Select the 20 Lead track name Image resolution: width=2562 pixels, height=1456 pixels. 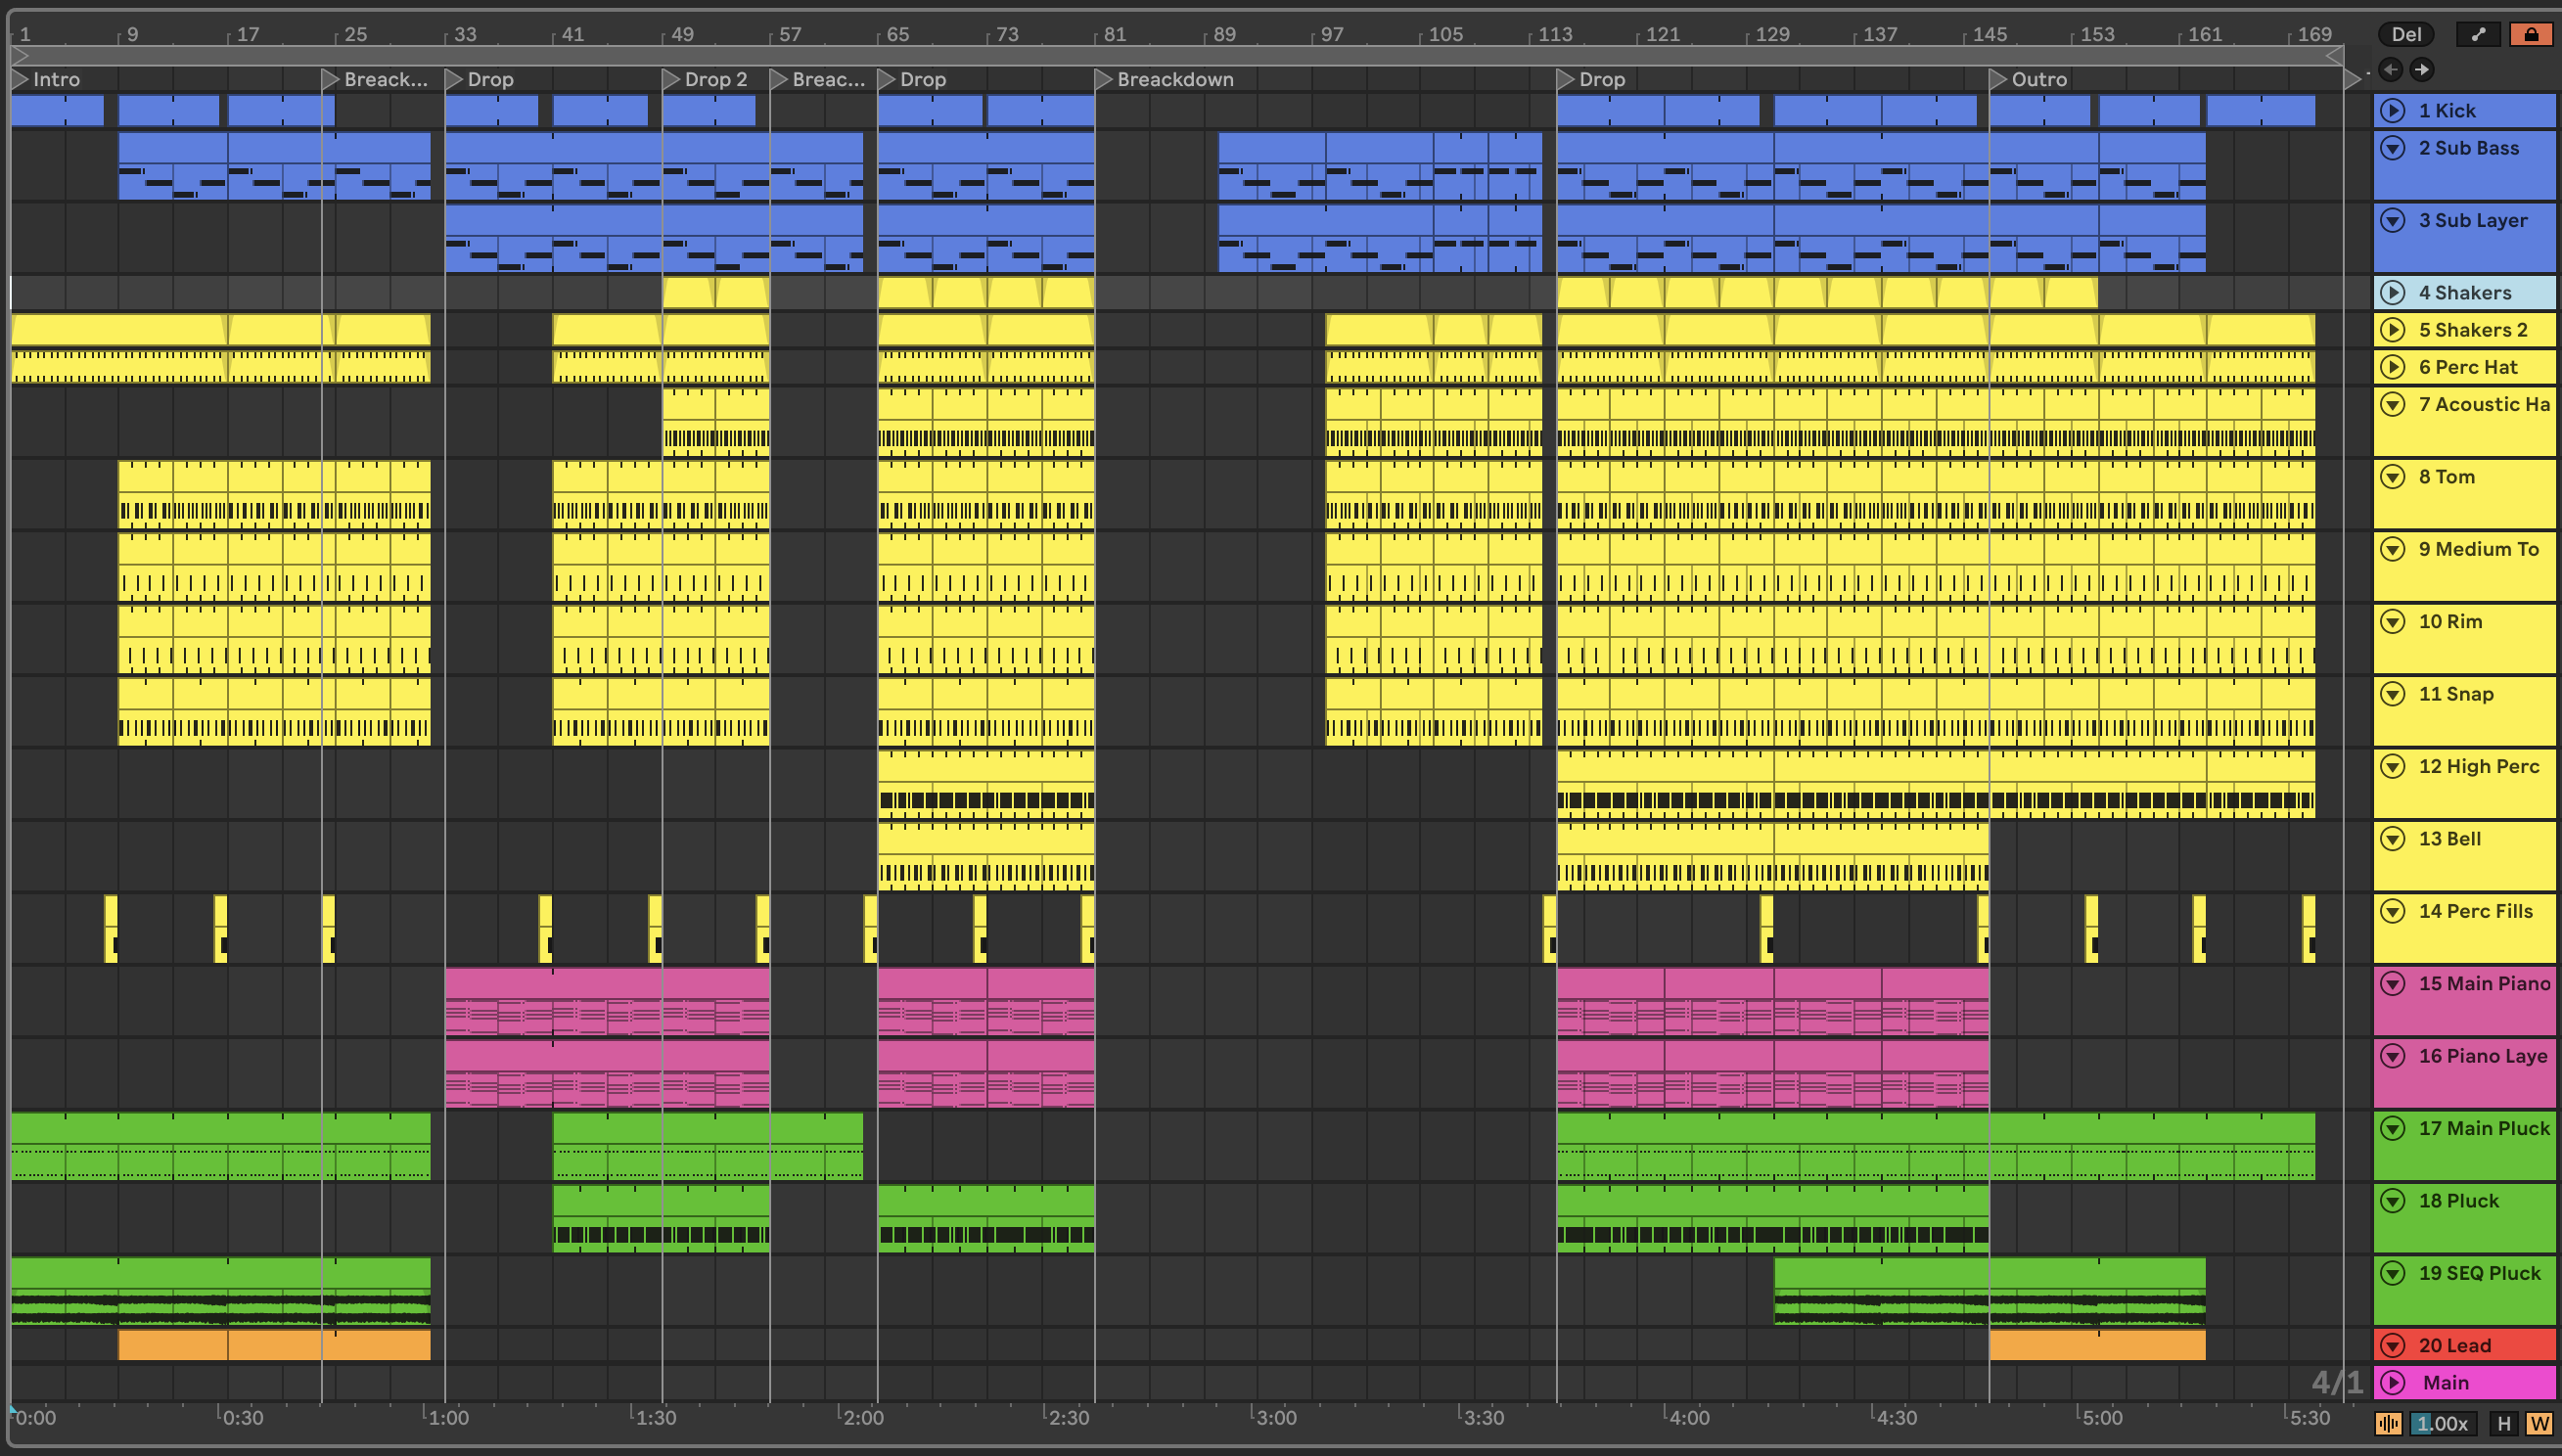click(2454, 1346)
